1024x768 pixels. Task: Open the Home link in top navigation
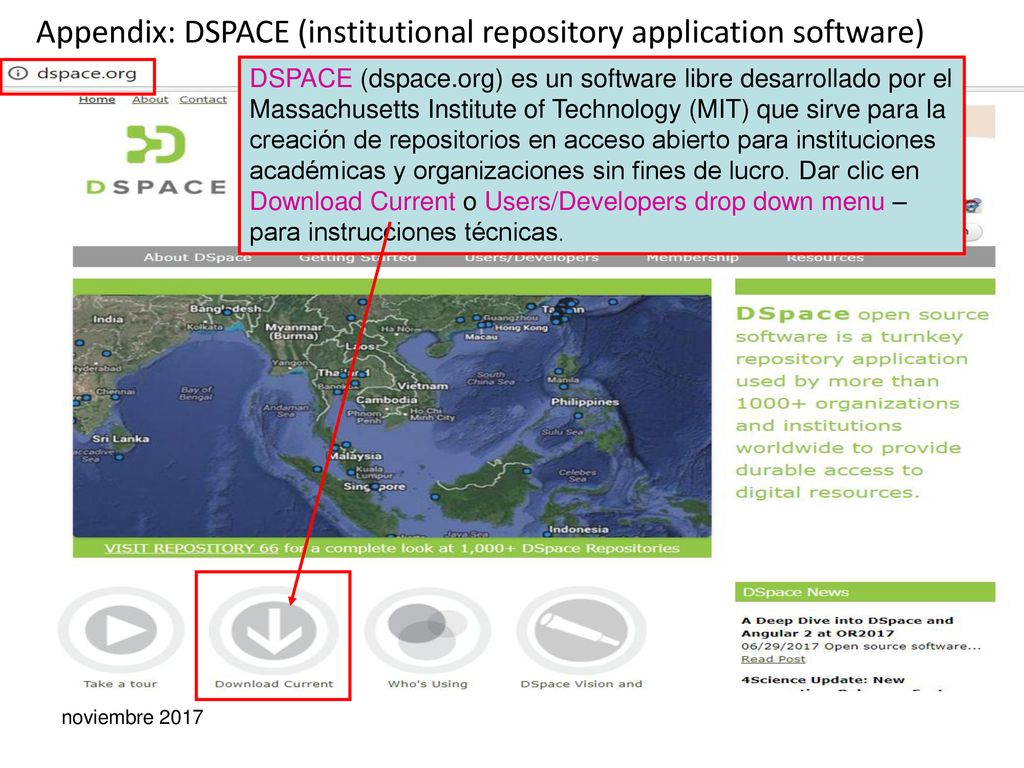pyautogui.click(x=97, y=99)
